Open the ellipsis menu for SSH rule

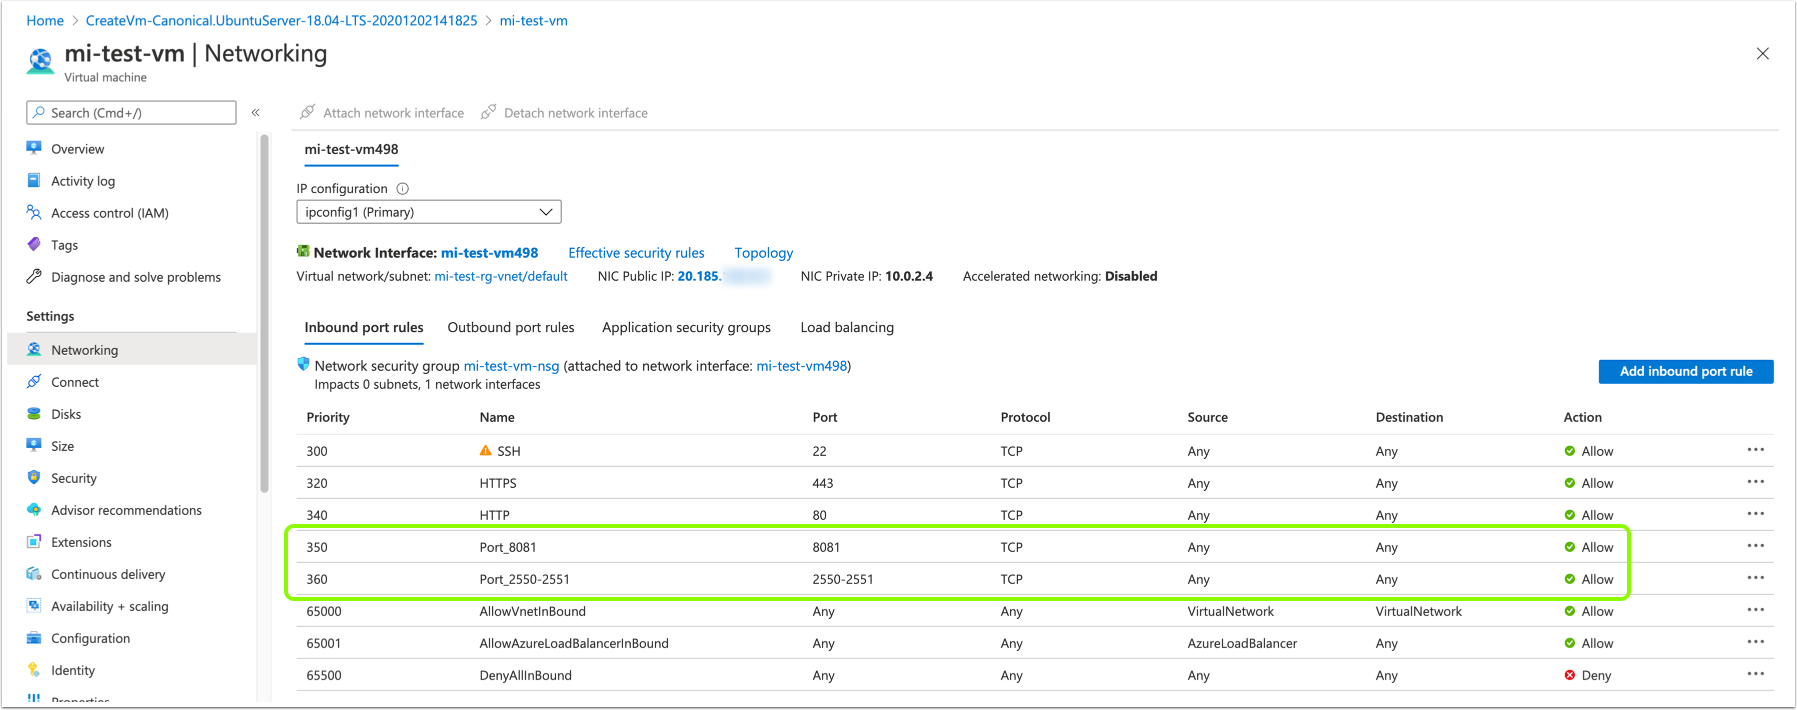pyautogui.click(x=1755, y=450)
